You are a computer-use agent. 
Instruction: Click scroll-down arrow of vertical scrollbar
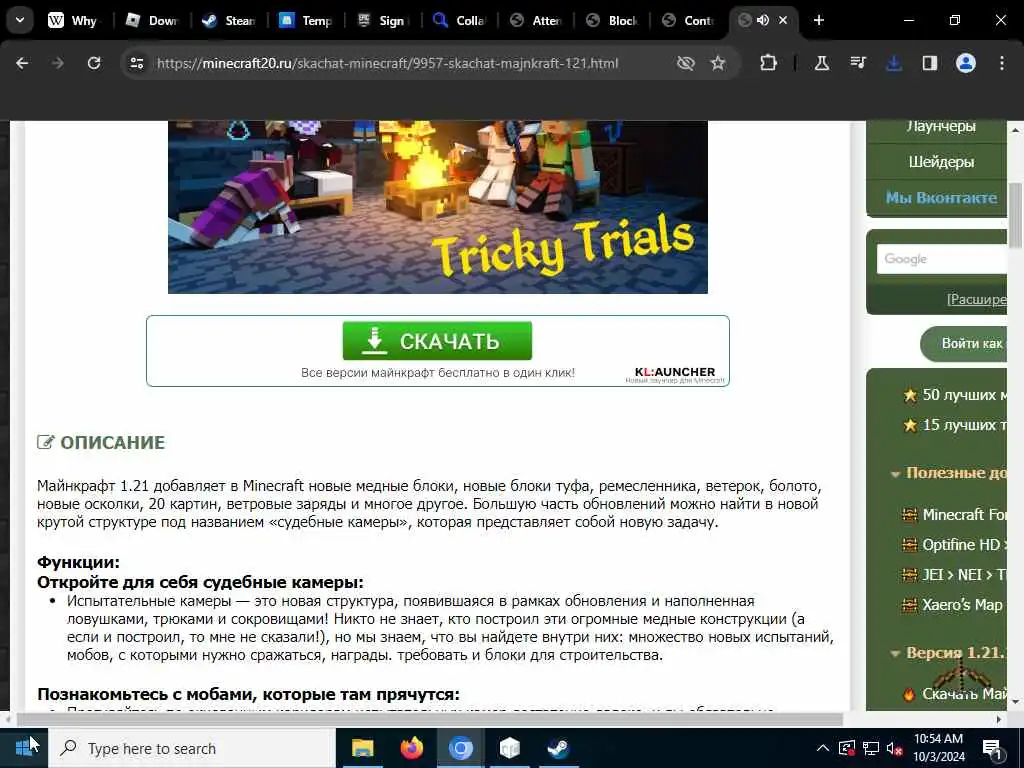click(x=1016, y=702)
